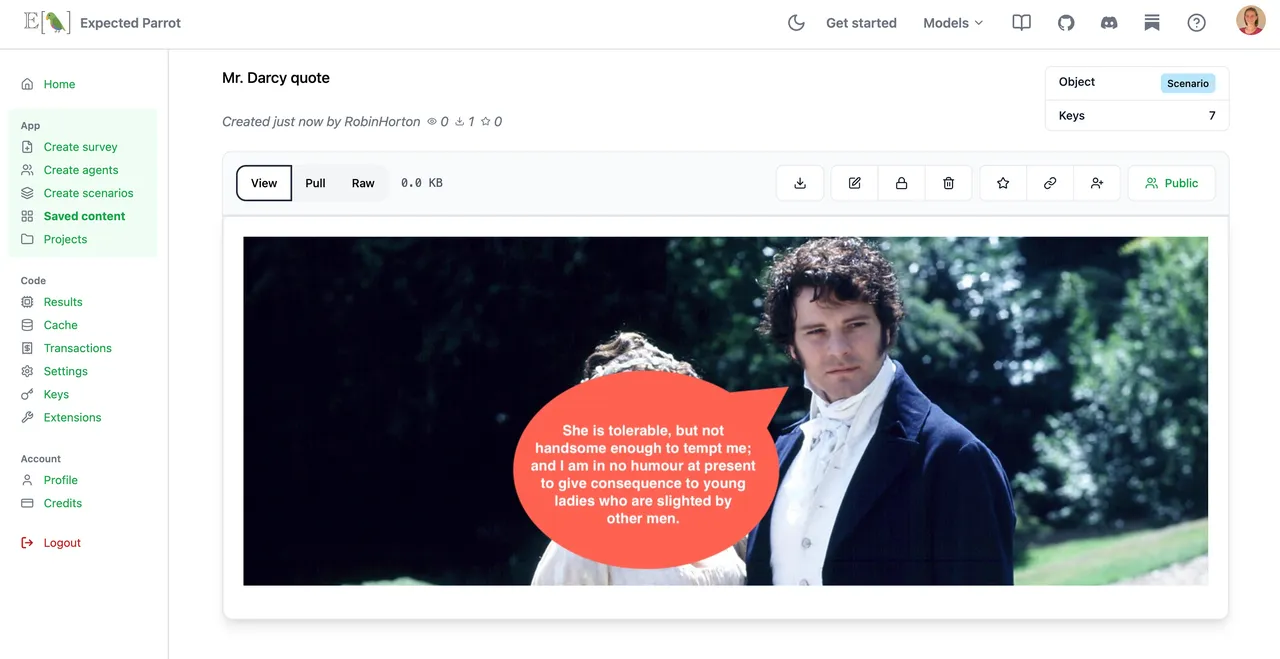Switch to the Raw tab
1280x659 pixels.
click(x=363, y=183)
